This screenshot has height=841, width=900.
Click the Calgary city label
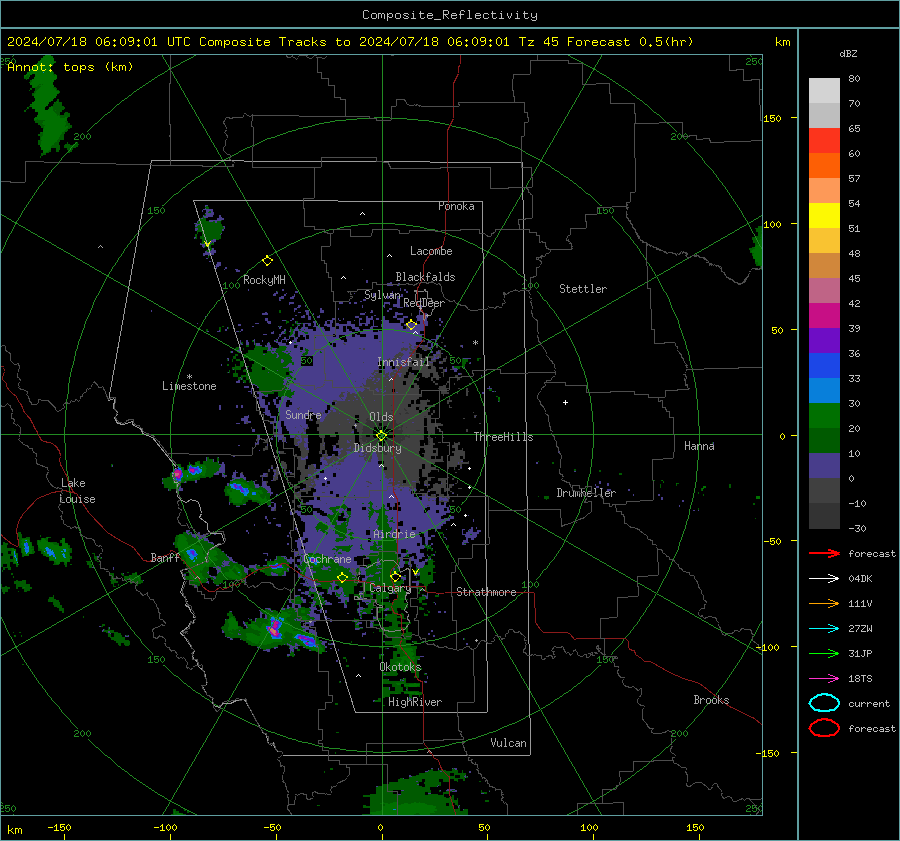click(x=390, y=588)
